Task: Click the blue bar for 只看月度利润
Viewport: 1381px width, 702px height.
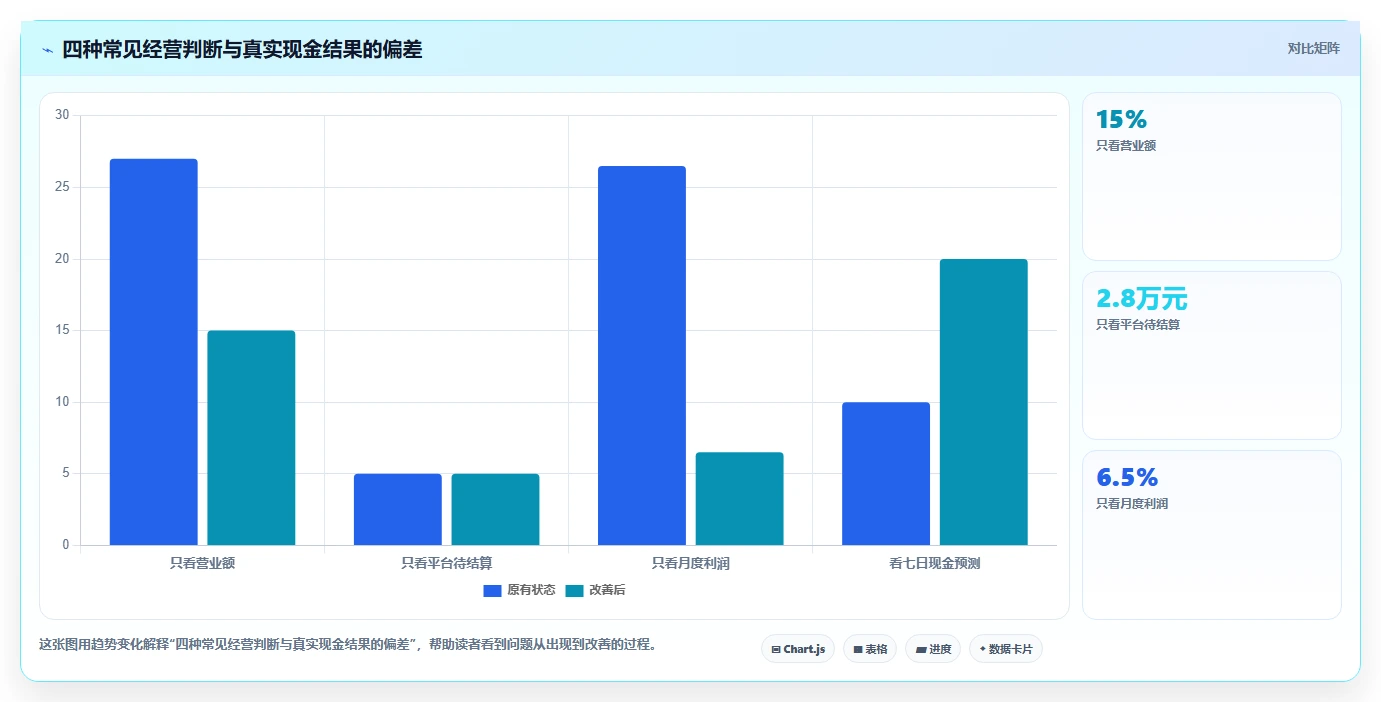Action: 642,355
